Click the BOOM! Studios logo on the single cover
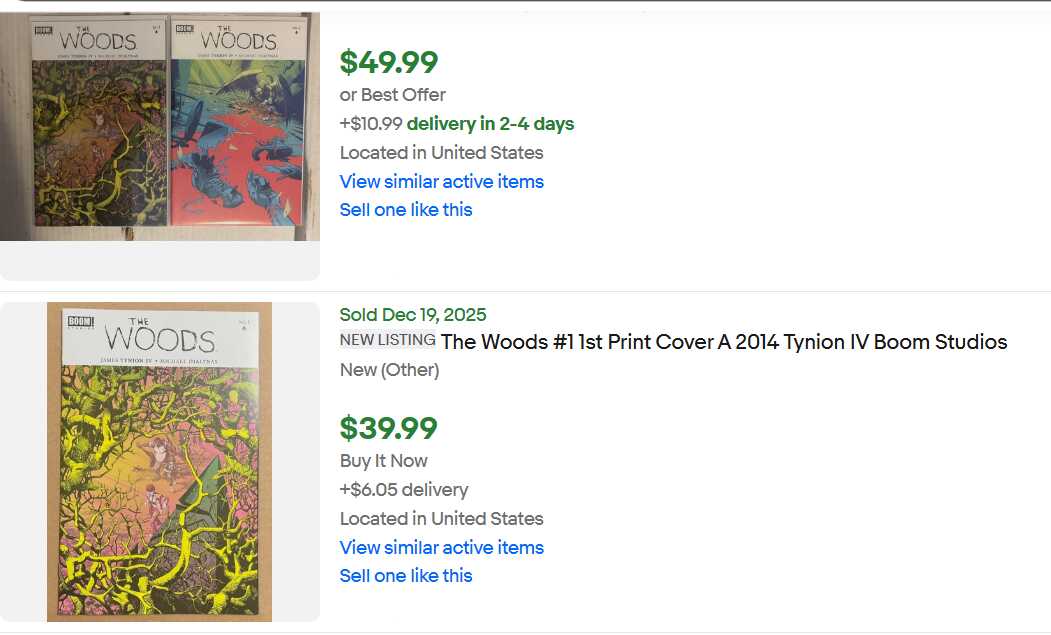 [x=81, y=322]
